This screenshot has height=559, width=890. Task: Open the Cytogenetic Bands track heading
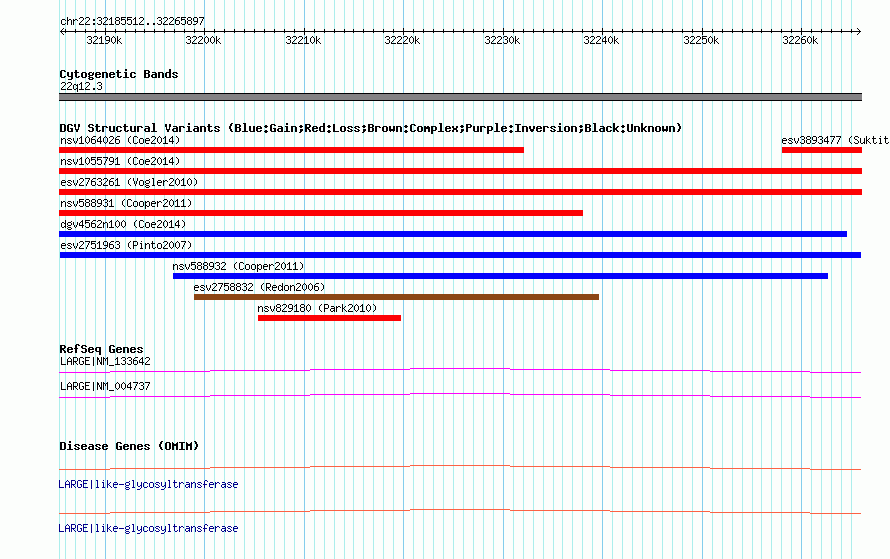[x=119, y=74]
